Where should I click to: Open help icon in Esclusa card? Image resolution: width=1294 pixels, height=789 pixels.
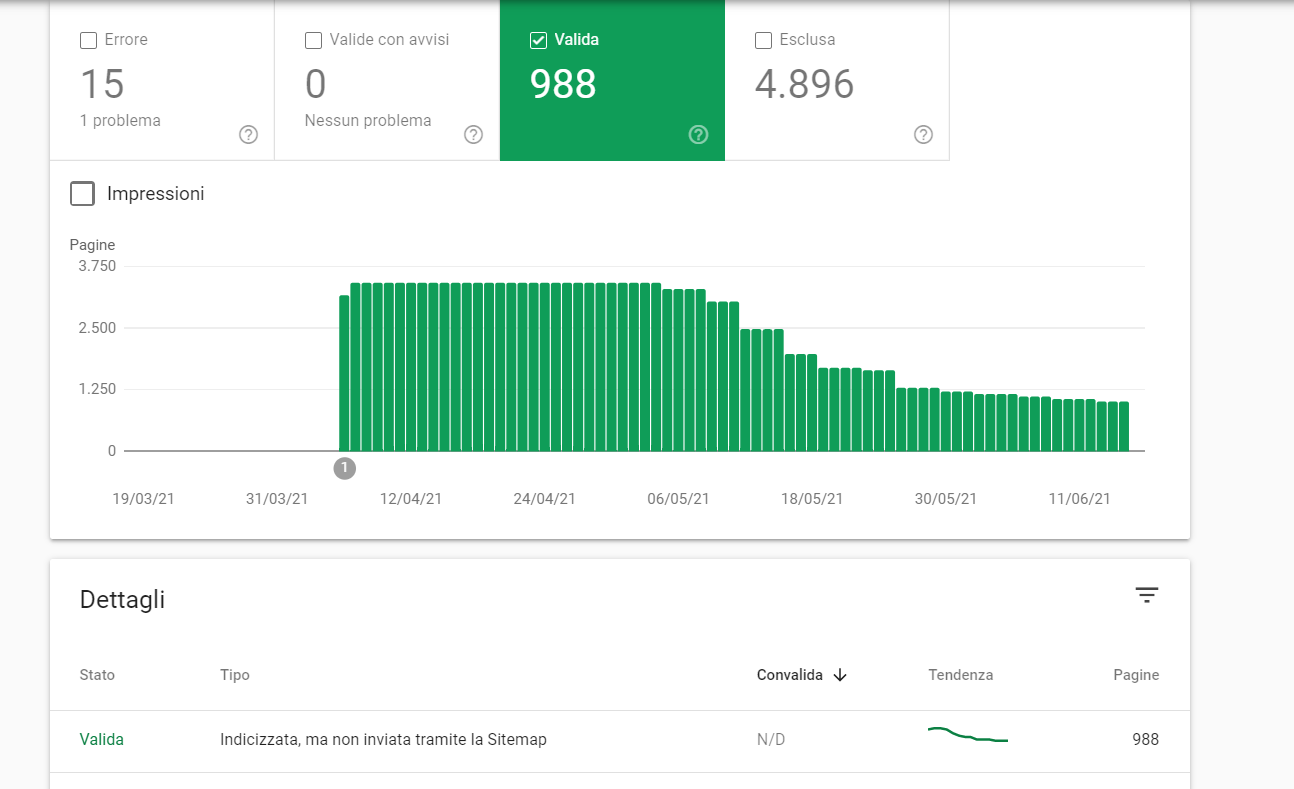tap(924, 135)
